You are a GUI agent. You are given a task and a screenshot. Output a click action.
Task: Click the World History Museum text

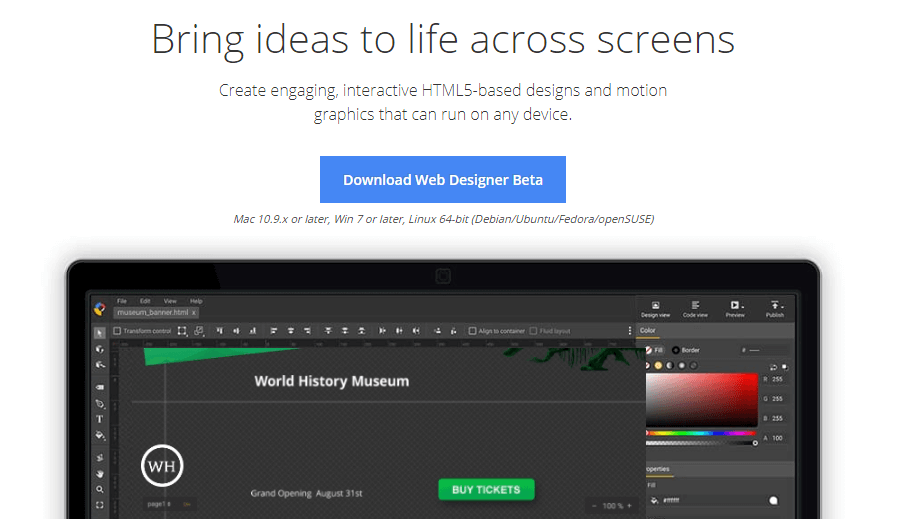click(332, 381)
